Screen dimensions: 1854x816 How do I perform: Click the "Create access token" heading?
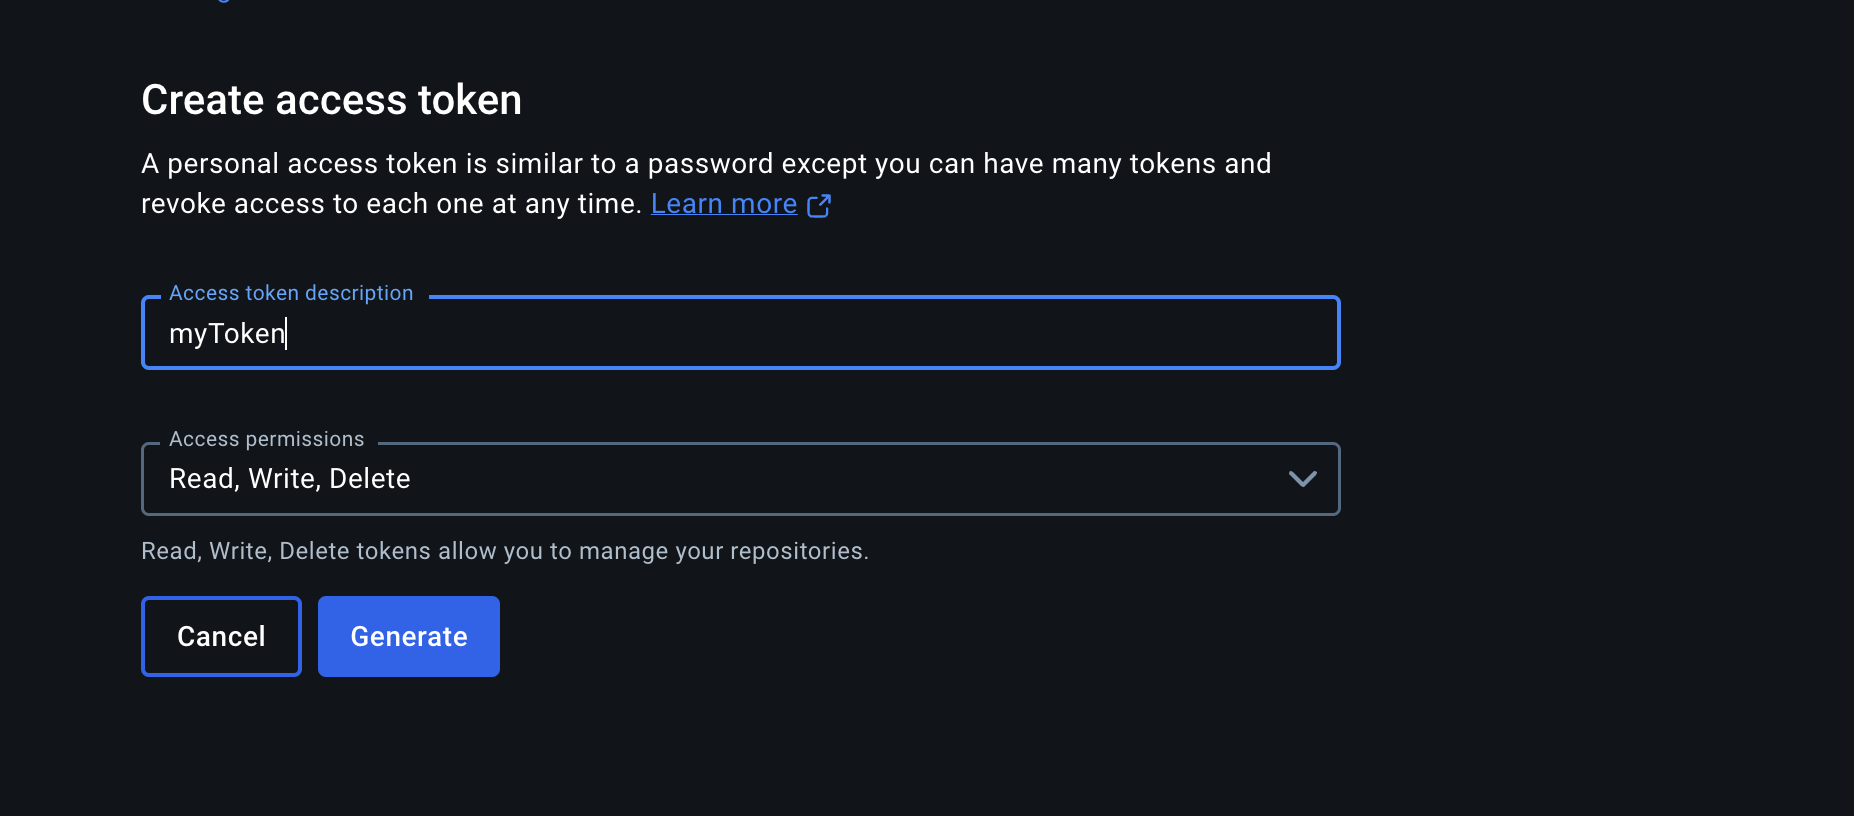pyautogui.click(x=331, y=100)
